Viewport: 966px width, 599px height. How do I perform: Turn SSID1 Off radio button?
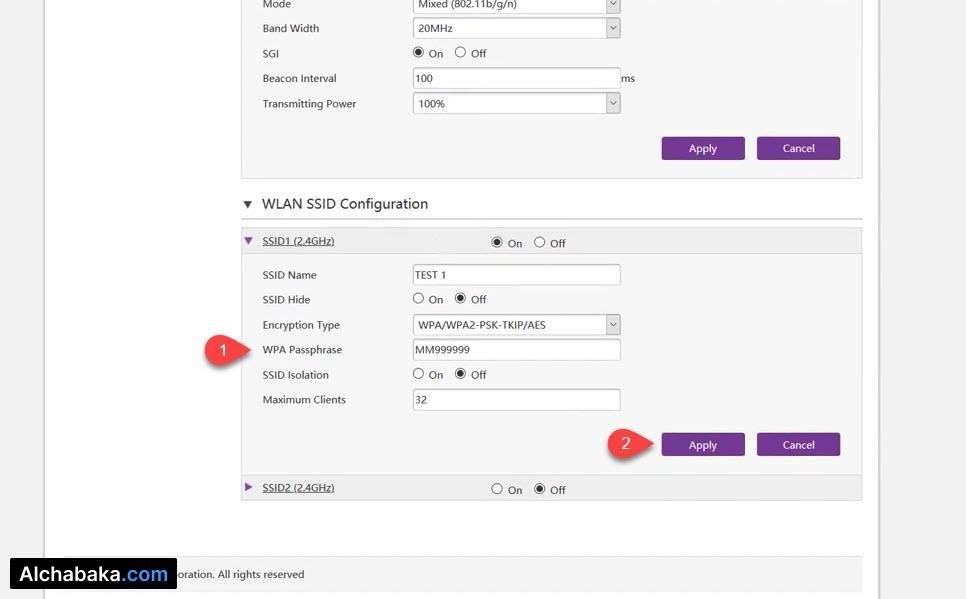pos(540,243)
